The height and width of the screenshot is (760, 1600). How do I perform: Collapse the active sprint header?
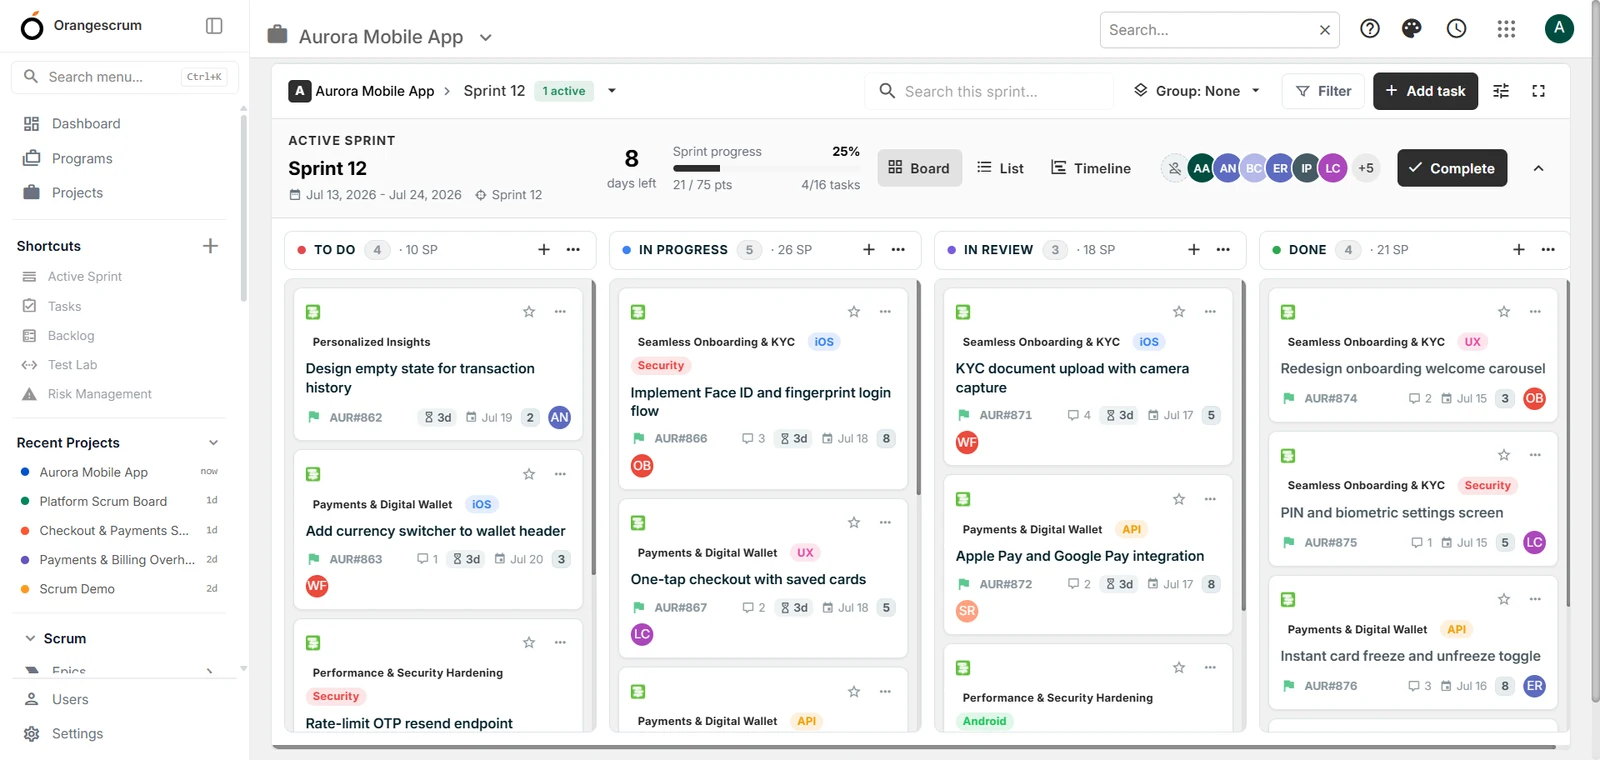pos(1539,168)
